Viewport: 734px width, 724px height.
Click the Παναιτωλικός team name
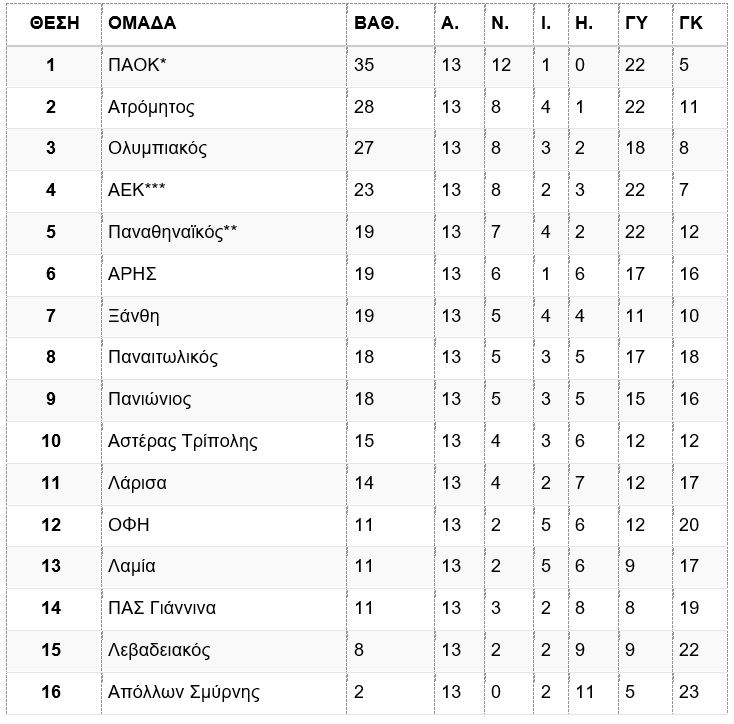[x=163, y=357]
